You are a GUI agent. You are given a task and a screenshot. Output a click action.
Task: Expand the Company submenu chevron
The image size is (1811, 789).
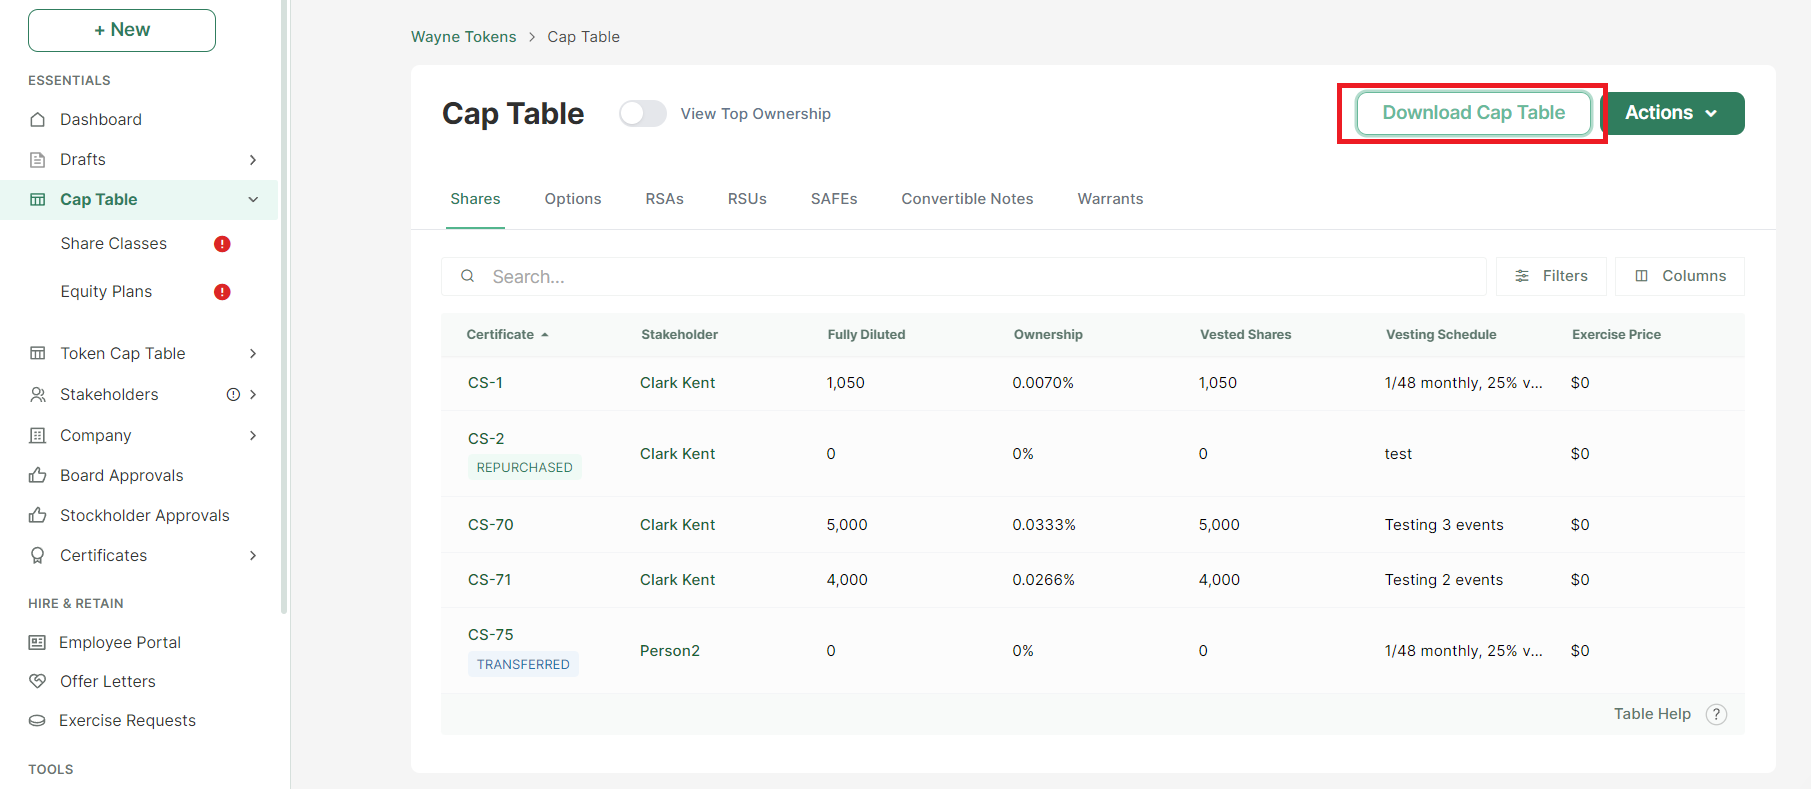coord(253,435)
